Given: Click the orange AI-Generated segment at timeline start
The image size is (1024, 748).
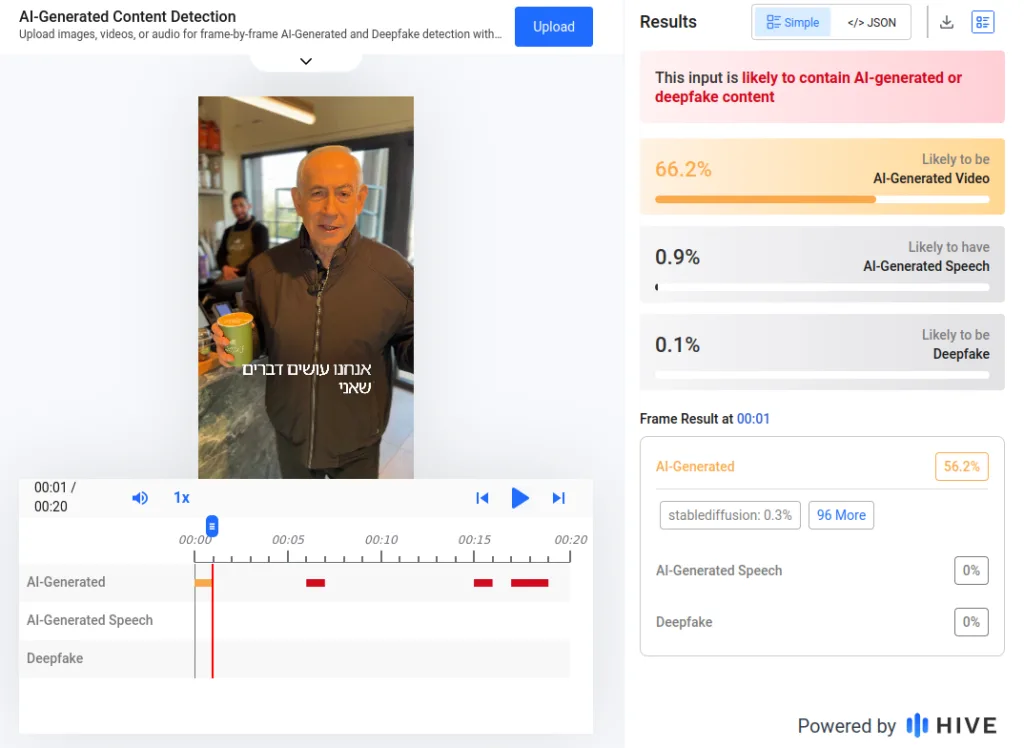Looking at the screenshot, I should click(203, 582).
